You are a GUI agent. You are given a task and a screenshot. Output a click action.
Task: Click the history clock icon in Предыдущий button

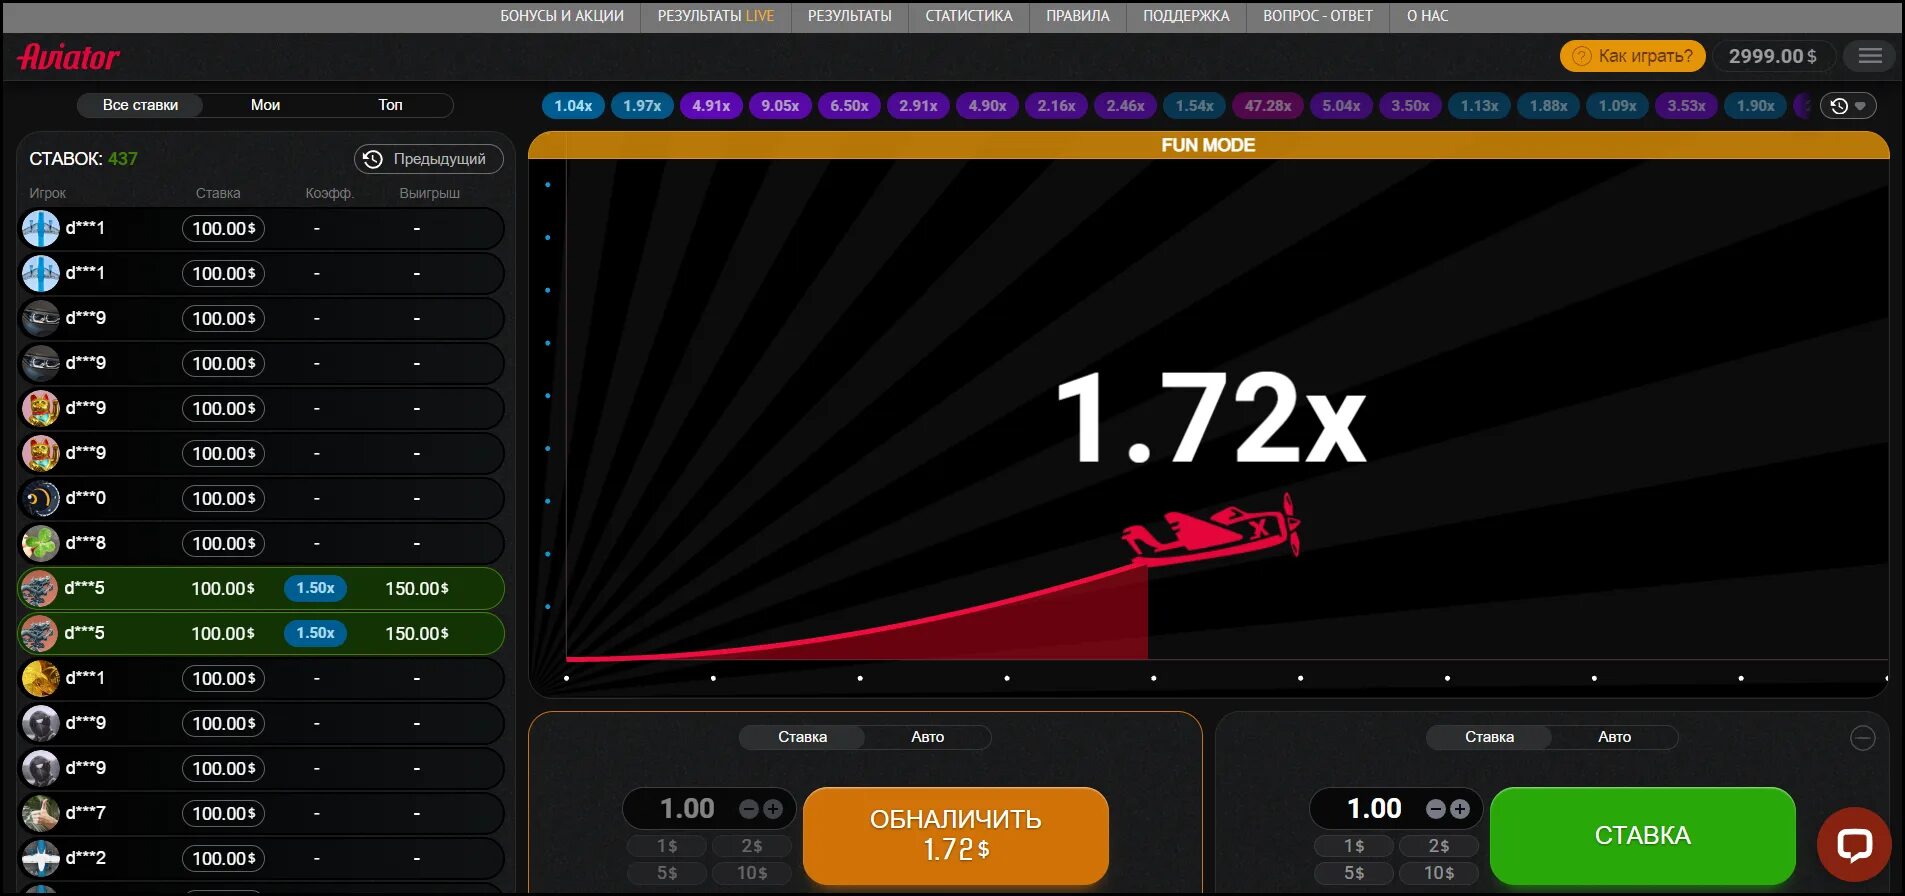click(372, 159)
